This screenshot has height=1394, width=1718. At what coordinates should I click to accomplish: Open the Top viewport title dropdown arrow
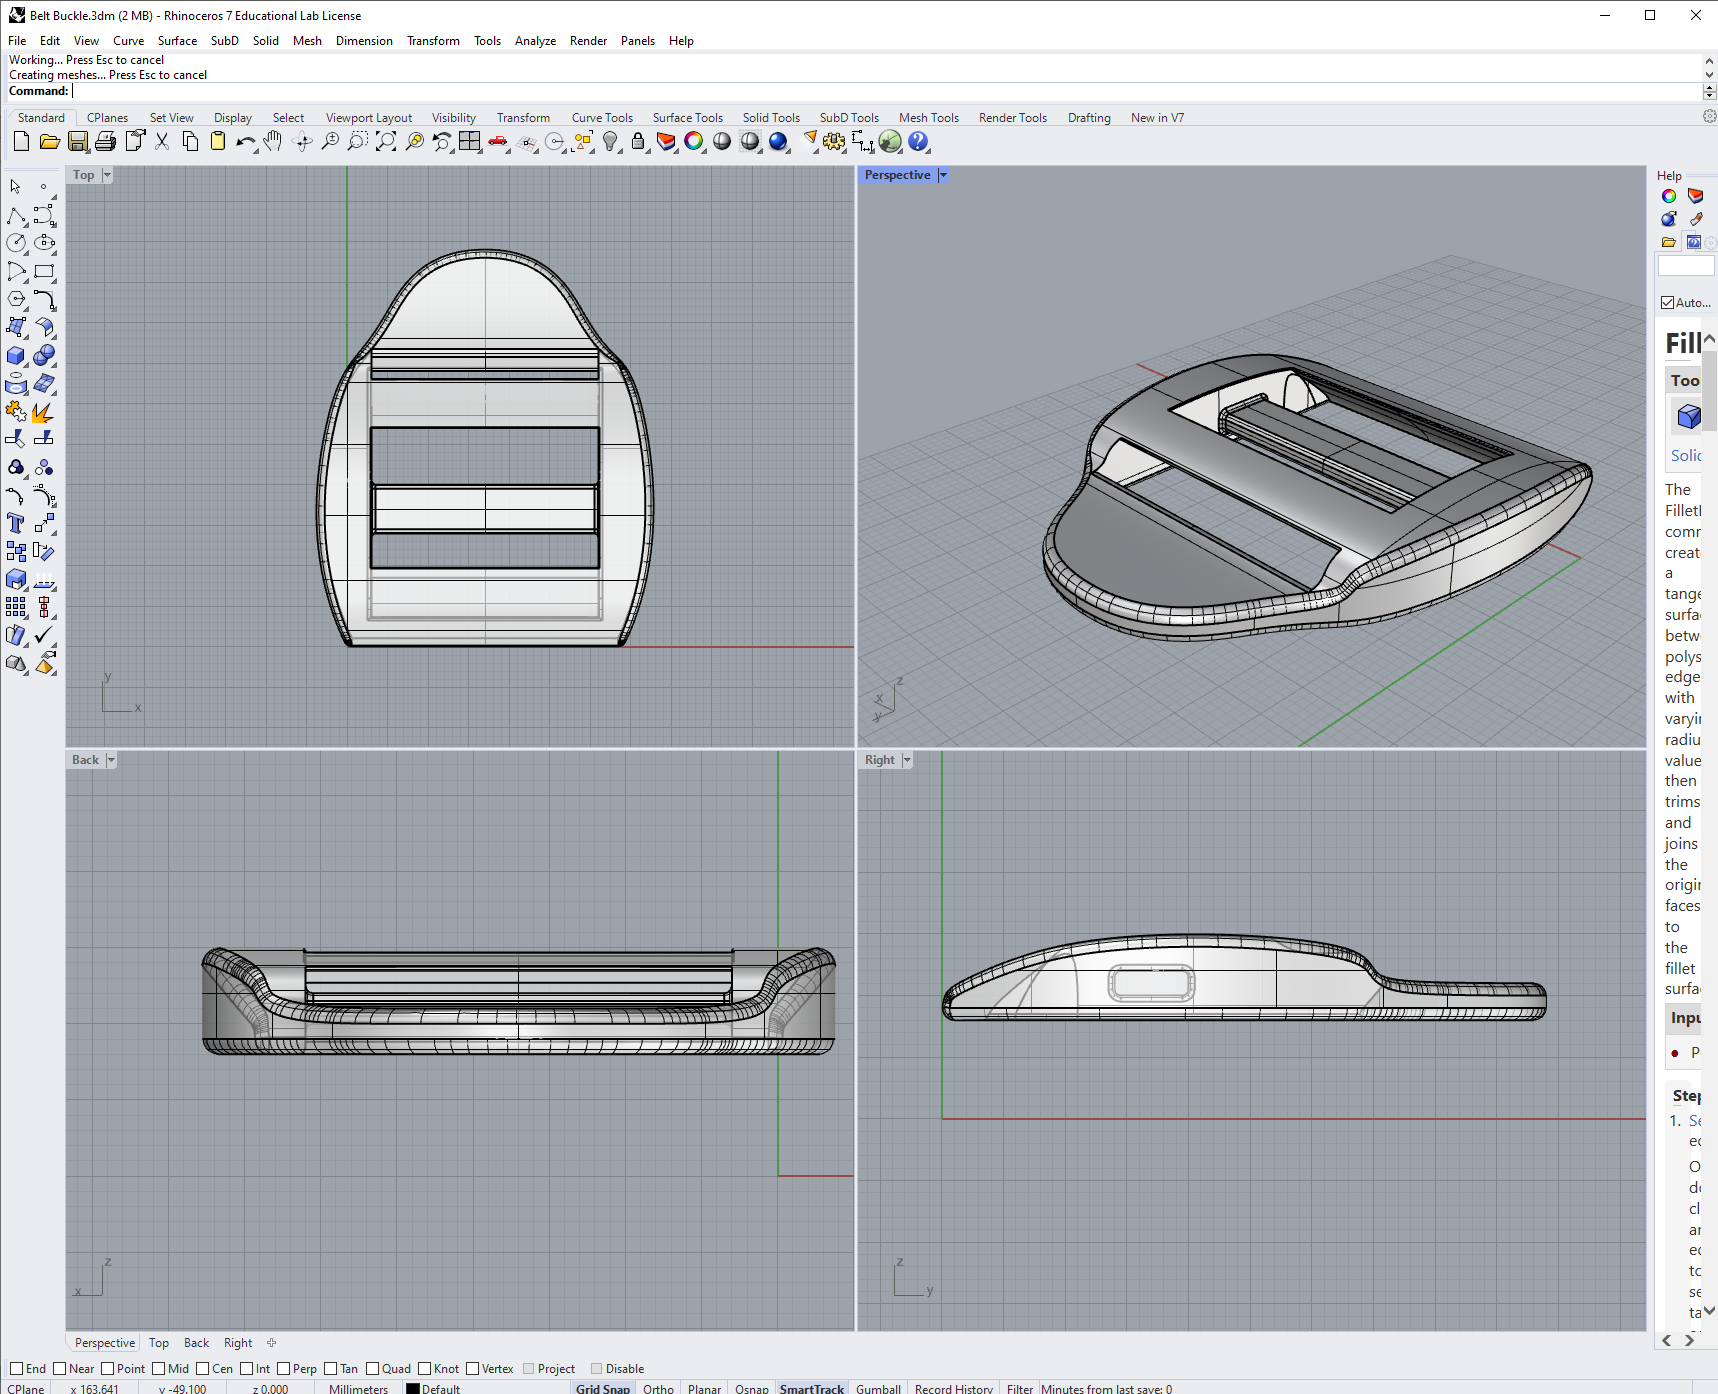[x=107, y=175]
